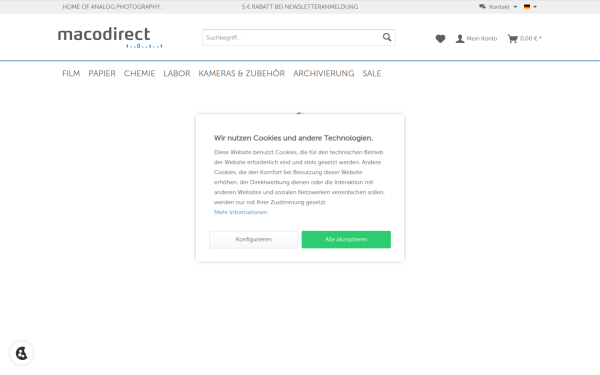
Task: Open Mein Konto account menu
Action: pyautogui.click(x=476, y=39)
